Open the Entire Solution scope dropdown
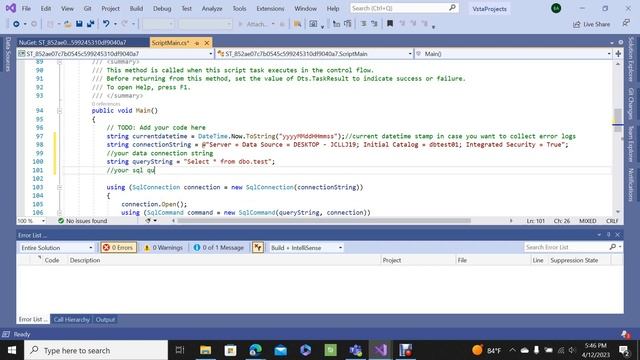640x360 pixels. coord(57,248)
